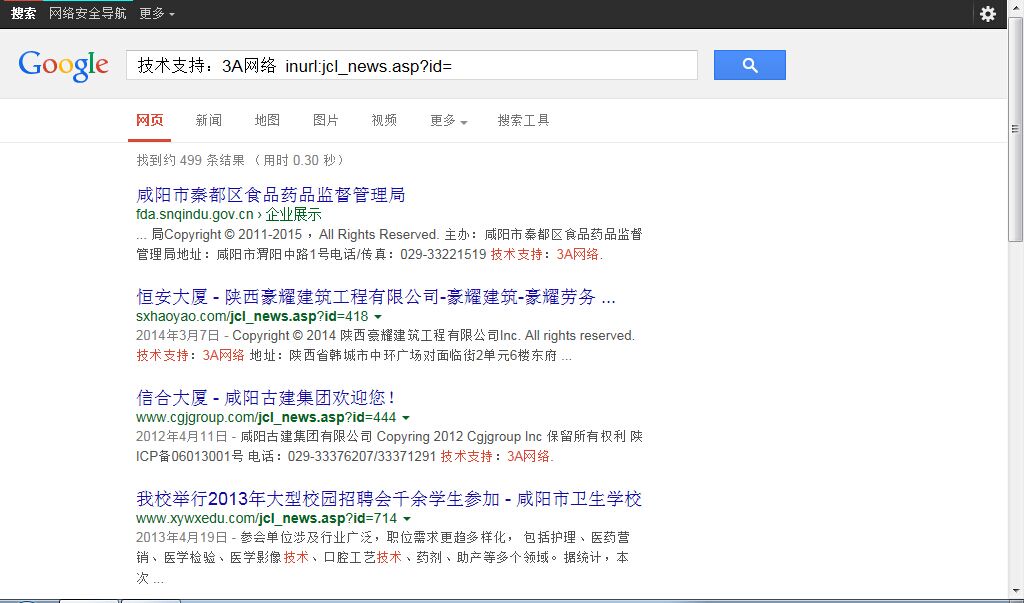Expand arrow next to sxhaoyao.com URL

tap(377, 317)
